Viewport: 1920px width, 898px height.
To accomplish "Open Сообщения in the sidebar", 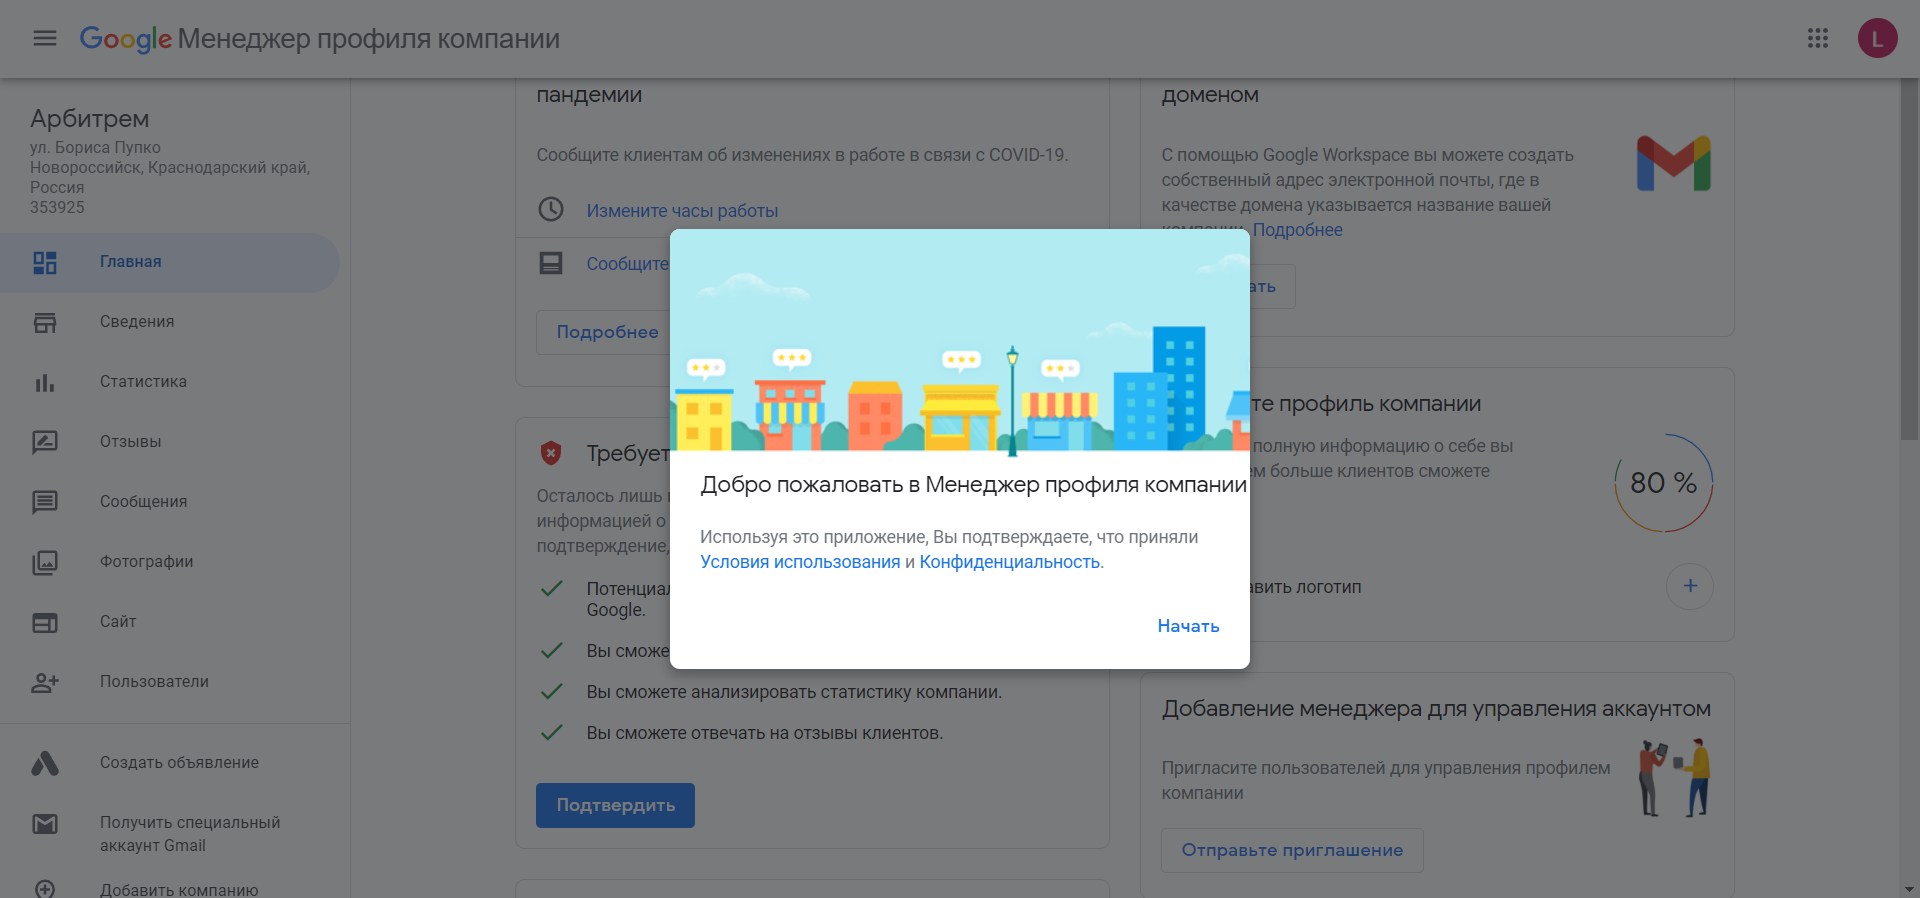I will (x=170, y=502).
